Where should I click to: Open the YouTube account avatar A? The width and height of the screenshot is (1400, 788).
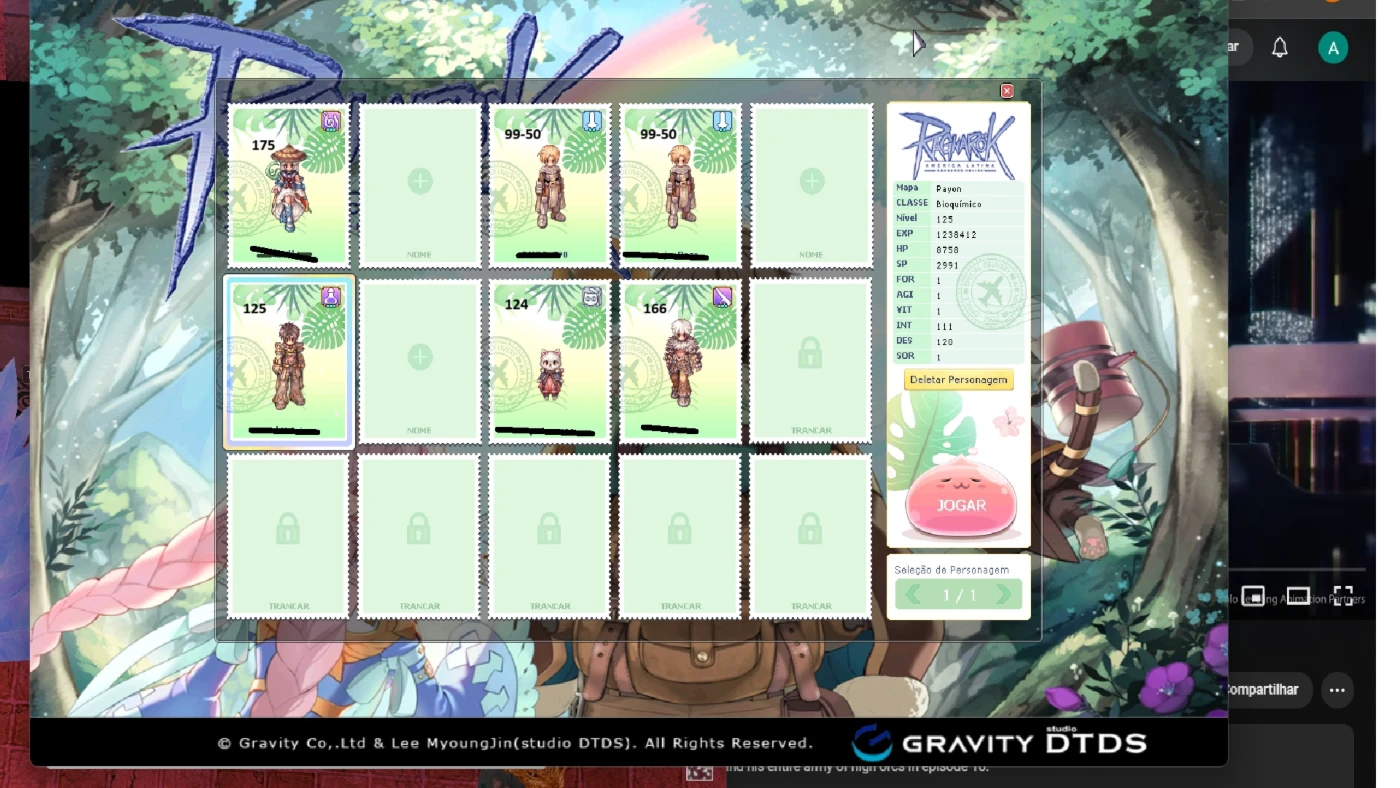point(1333,47)
